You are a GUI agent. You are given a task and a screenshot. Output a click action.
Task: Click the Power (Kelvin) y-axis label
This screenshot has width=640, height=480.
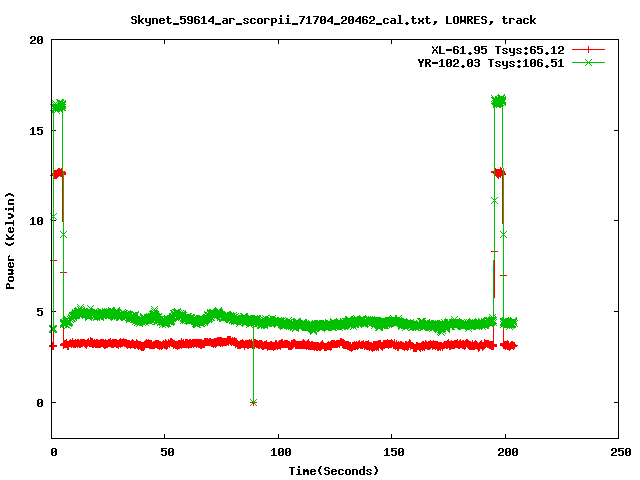10,241
